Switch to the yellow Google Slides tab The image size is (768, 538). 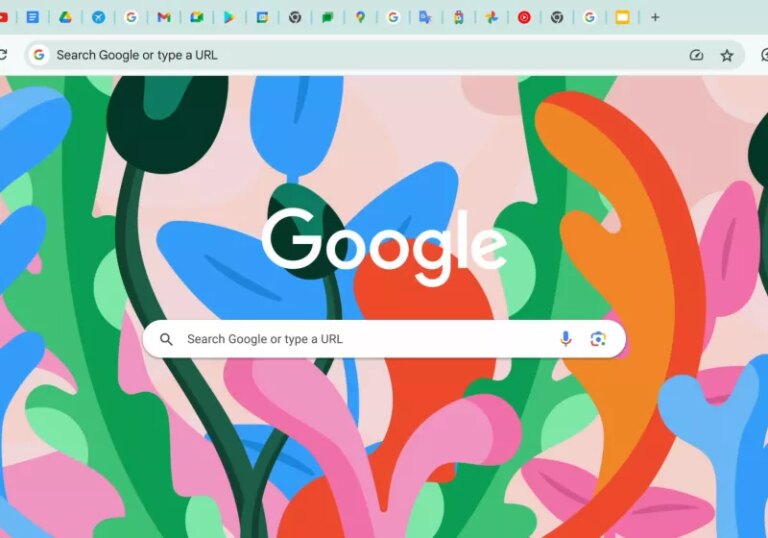pos(623,18)
